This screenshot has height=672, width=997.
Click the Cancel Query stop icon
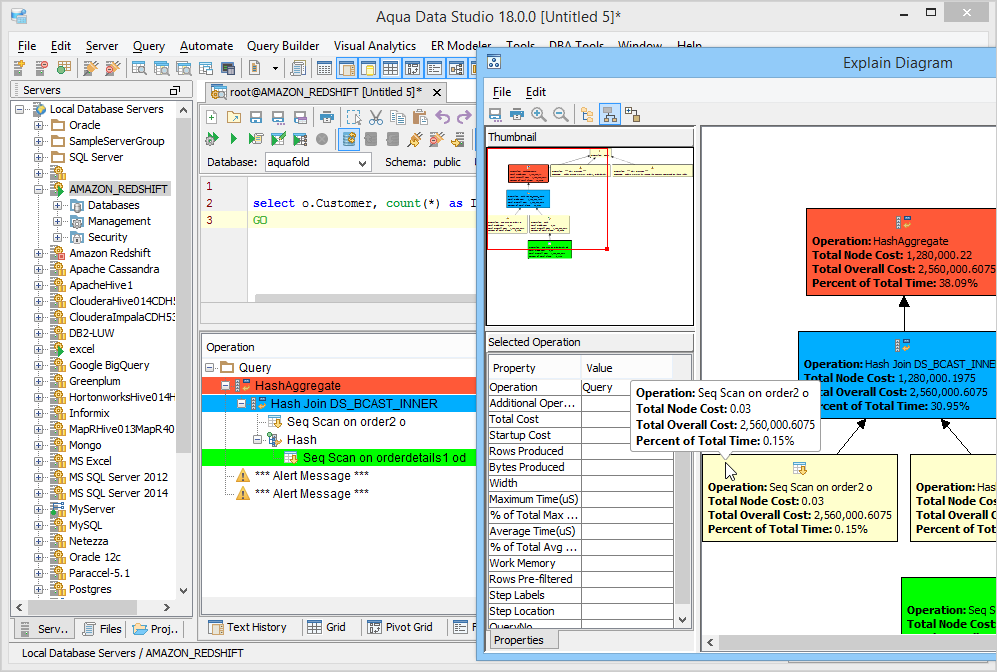click(x=321, y=139)
